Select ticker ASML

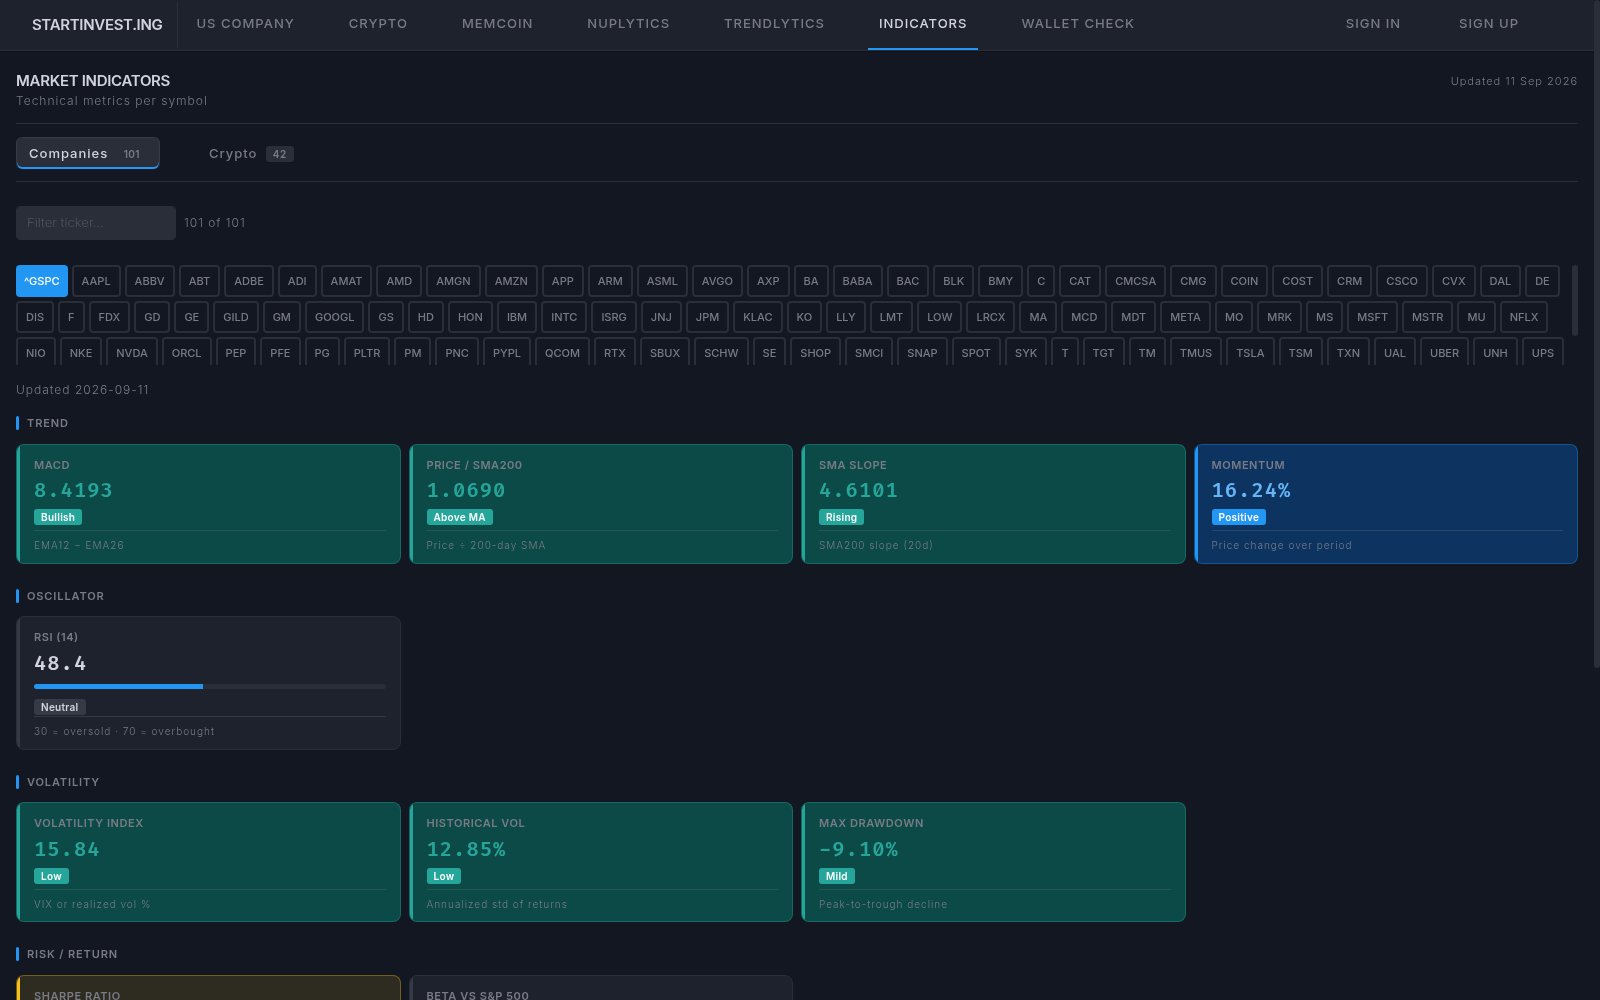[x=662, y=281]
